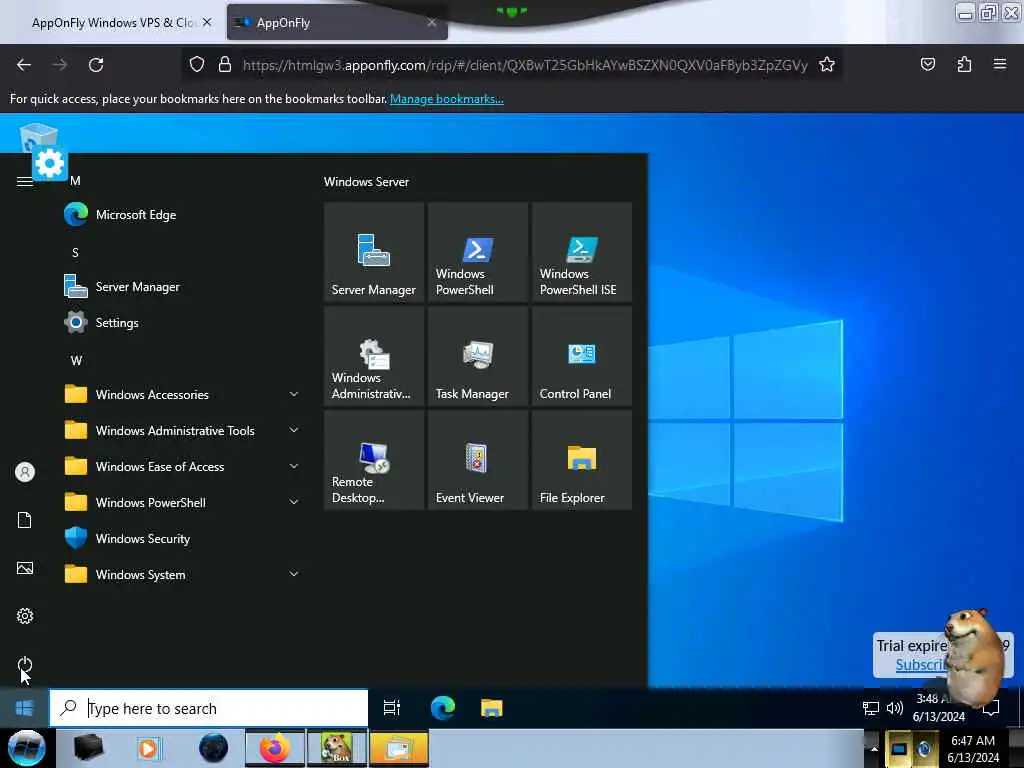Open Settings gear in Start sidebar

[25, 616]
